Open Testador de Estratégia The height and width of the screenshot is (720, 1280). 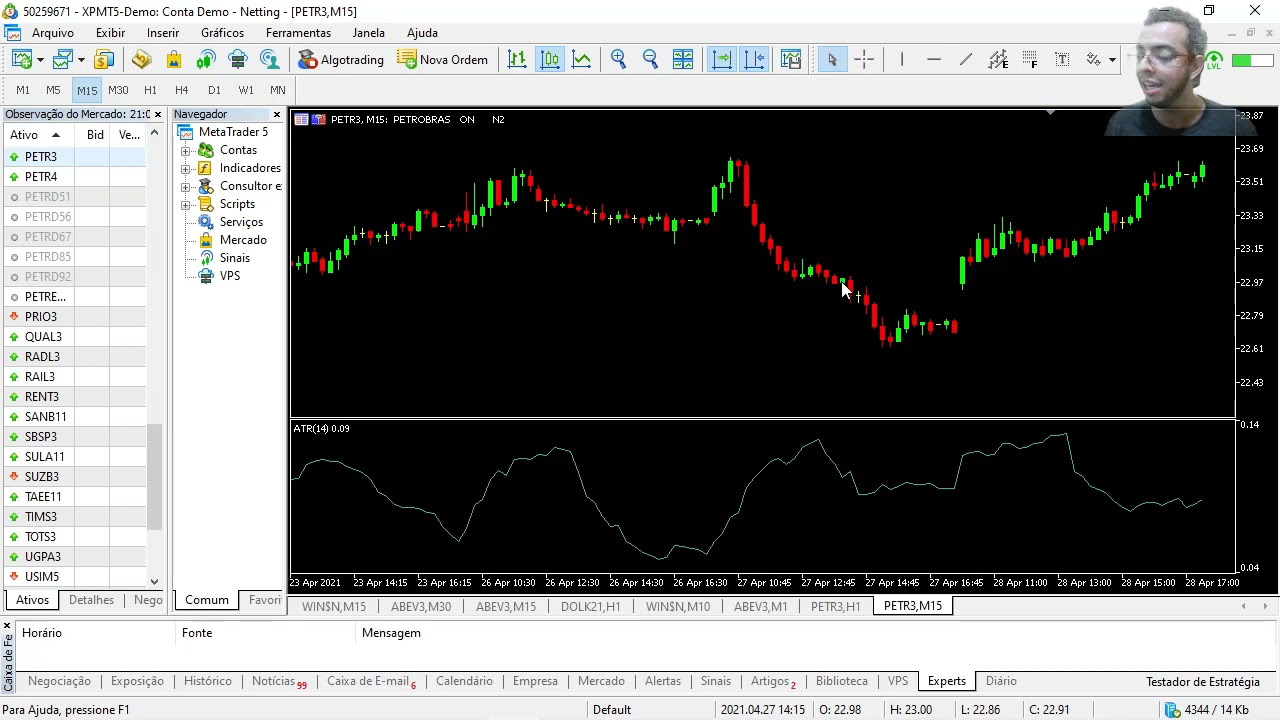1203,682
